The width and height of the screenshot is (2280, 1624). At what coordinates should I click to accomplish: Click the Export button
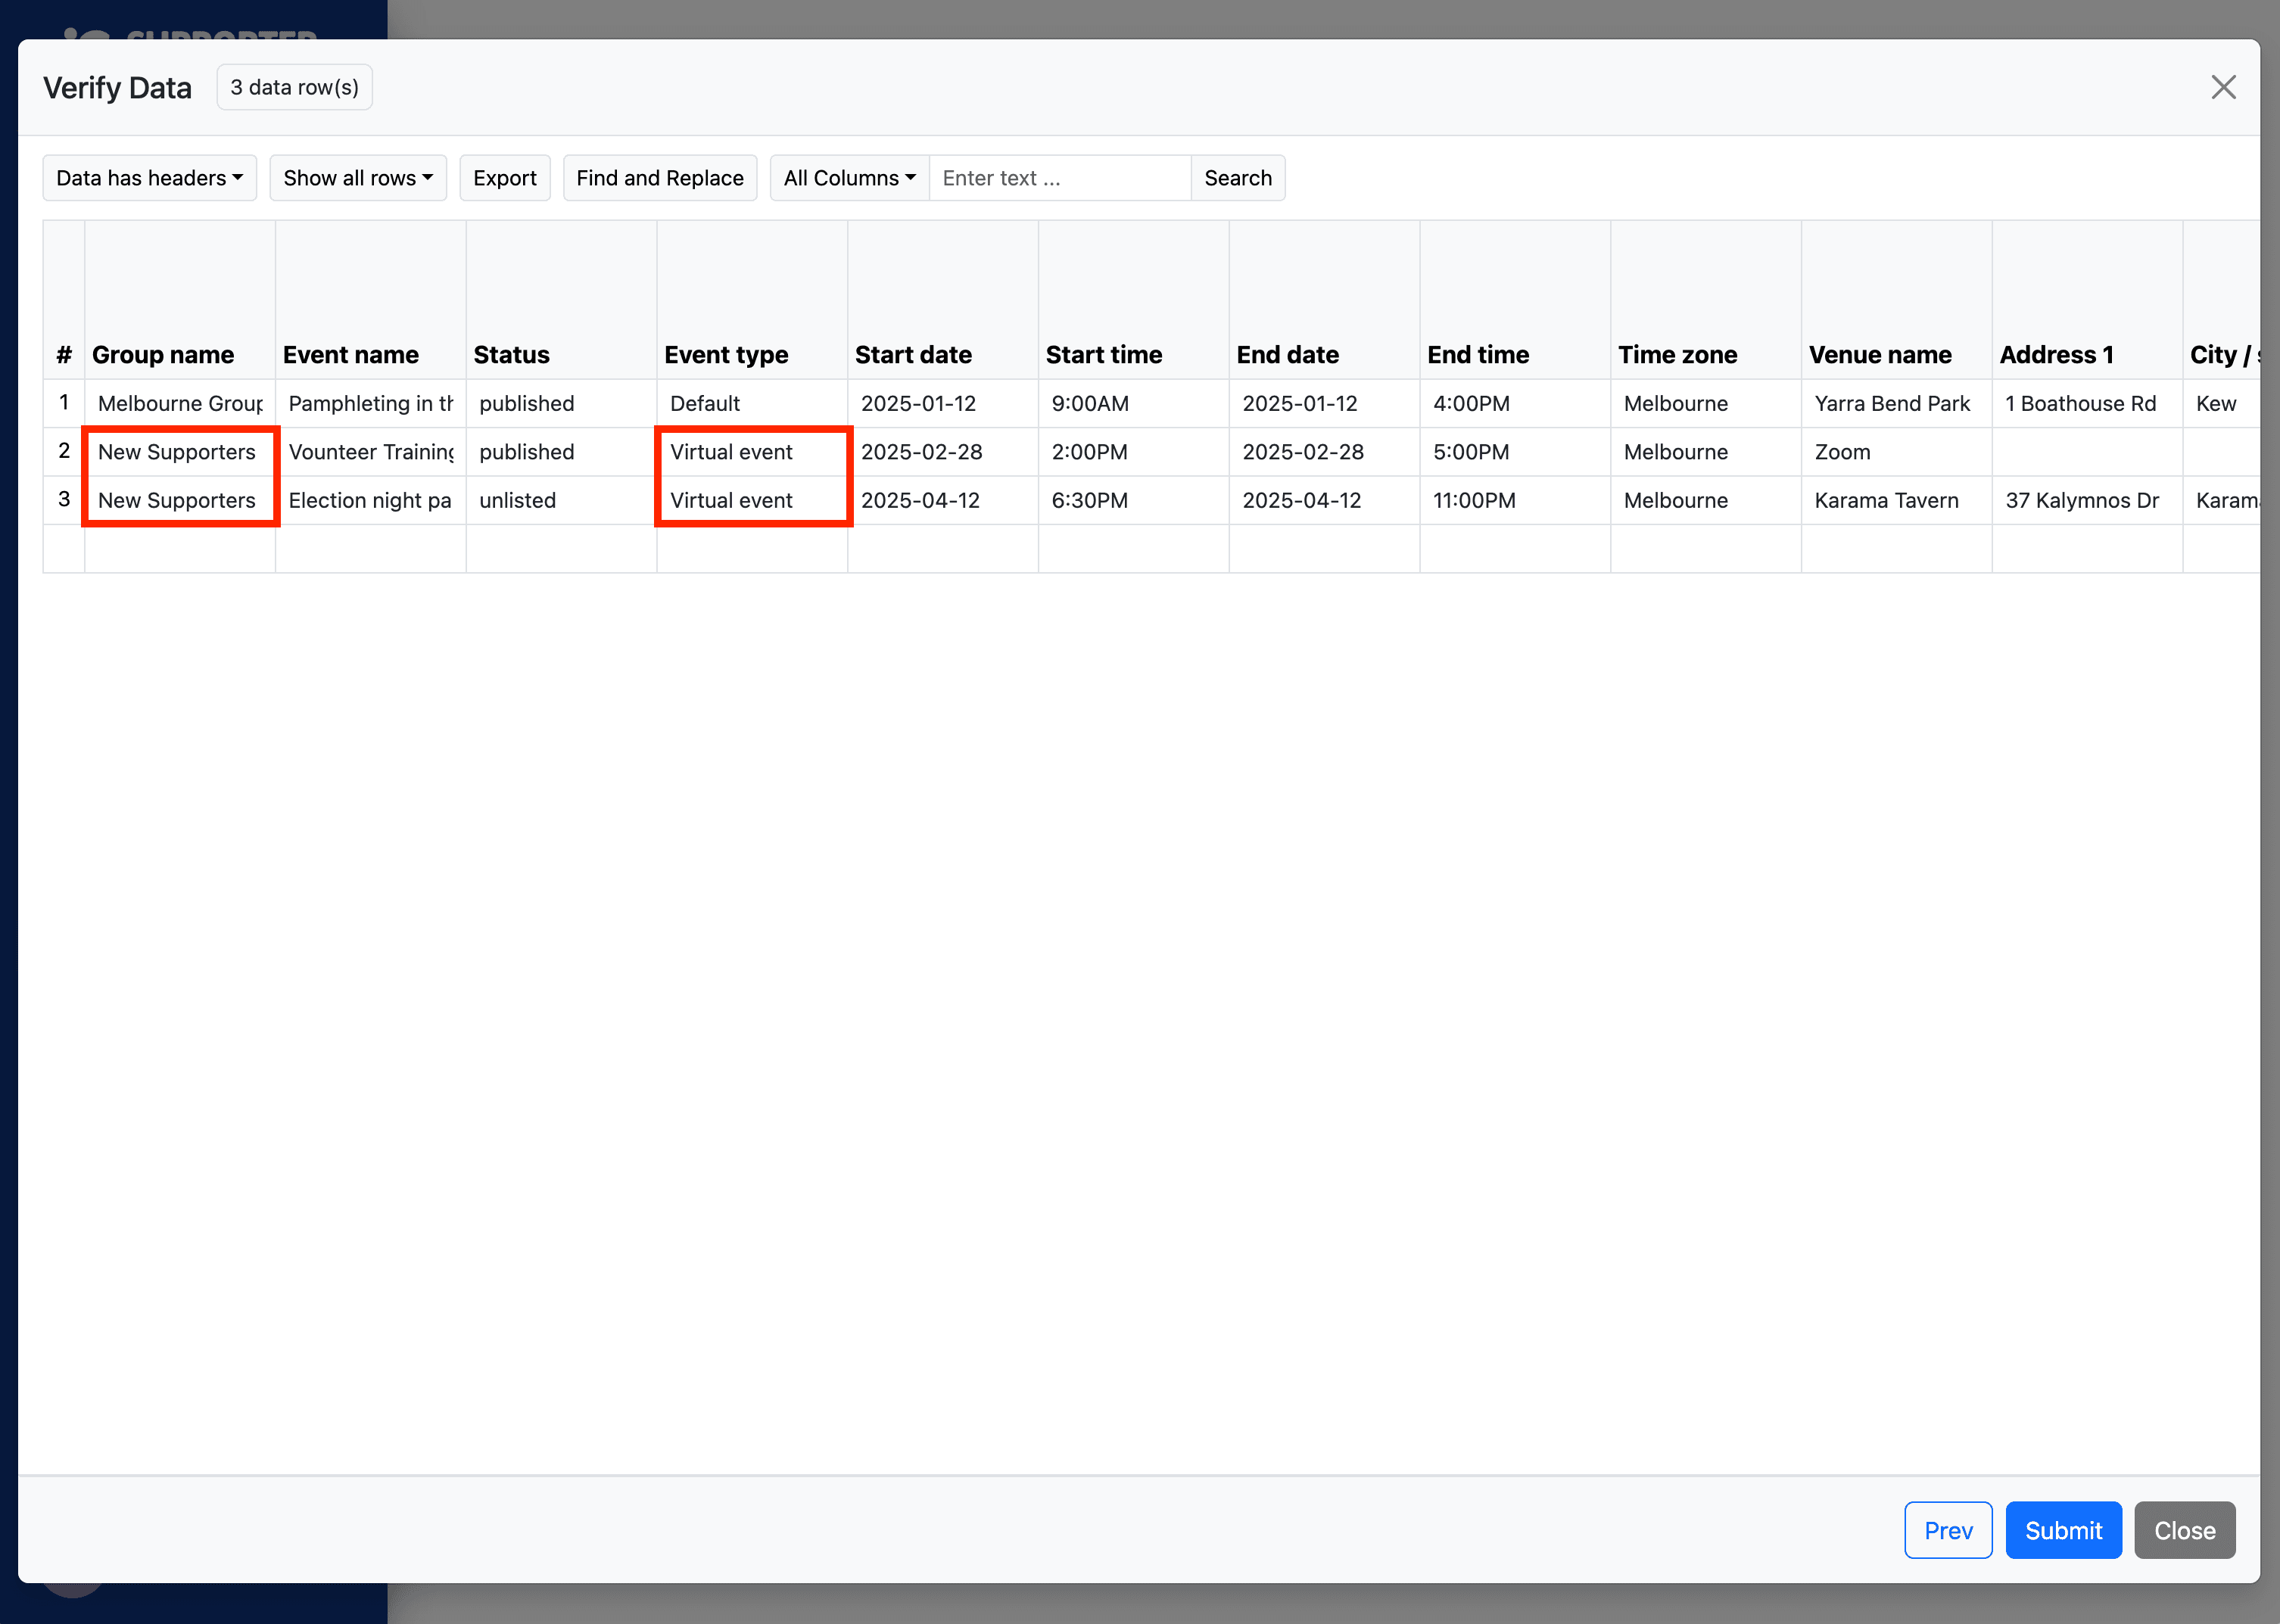[504, 178]
